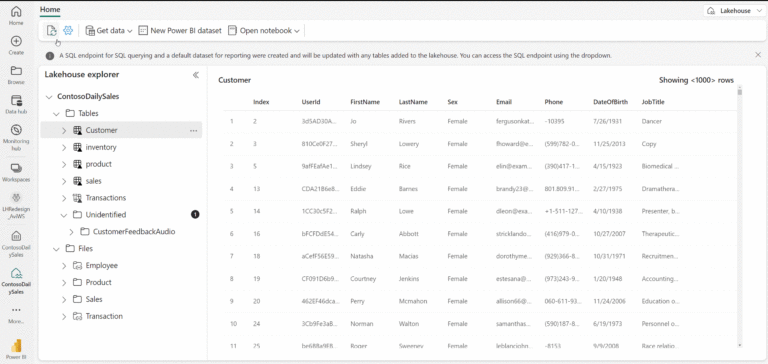Expand the Open notebook dropdown
This screenshot has width=768, height=364.
click(x=264, y=30)
